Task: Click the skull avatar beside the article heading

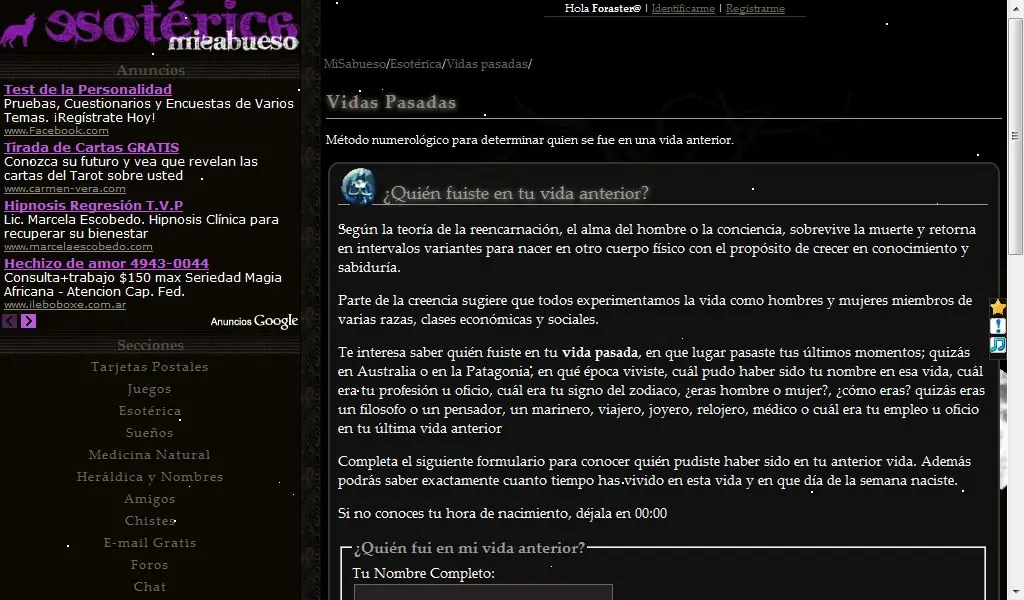Action: [x=357, y=187]
